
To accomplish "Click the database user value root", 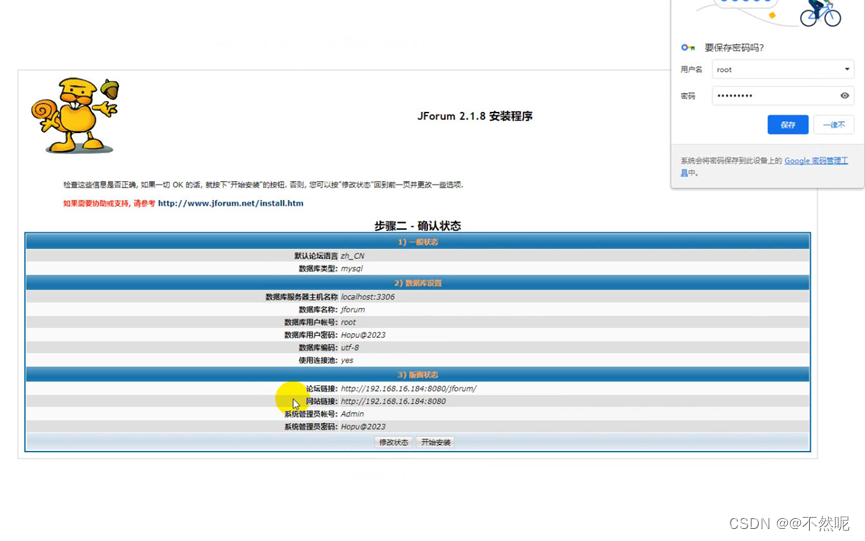I will point(348,322).
